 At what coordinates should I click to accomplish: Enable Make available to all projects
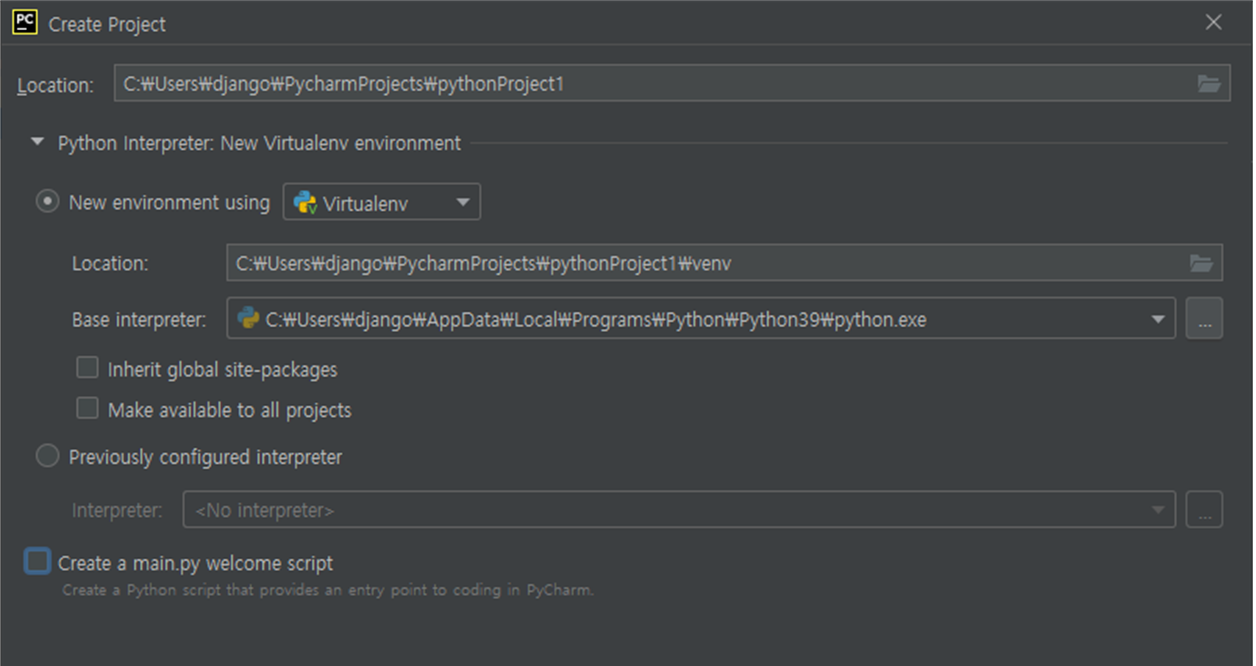pos(88,408)
